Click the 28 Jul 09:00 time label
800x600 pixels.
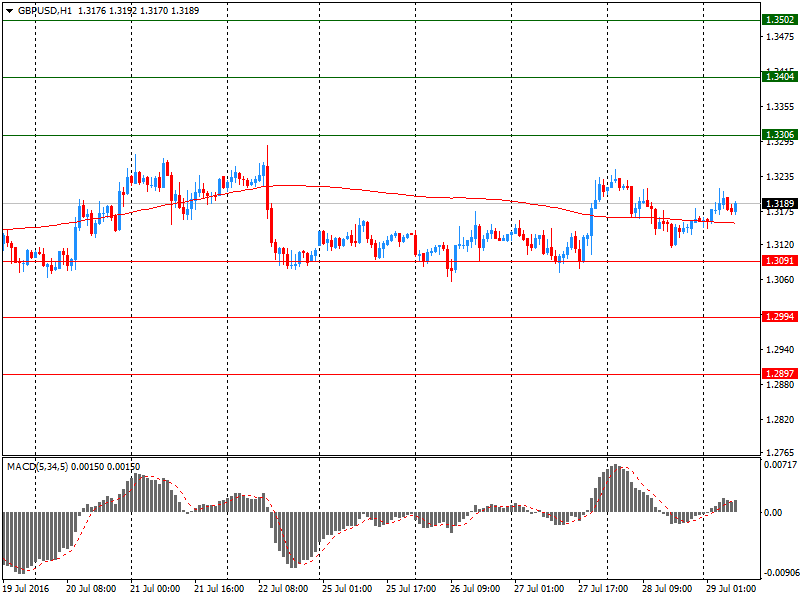pos(667,589)
